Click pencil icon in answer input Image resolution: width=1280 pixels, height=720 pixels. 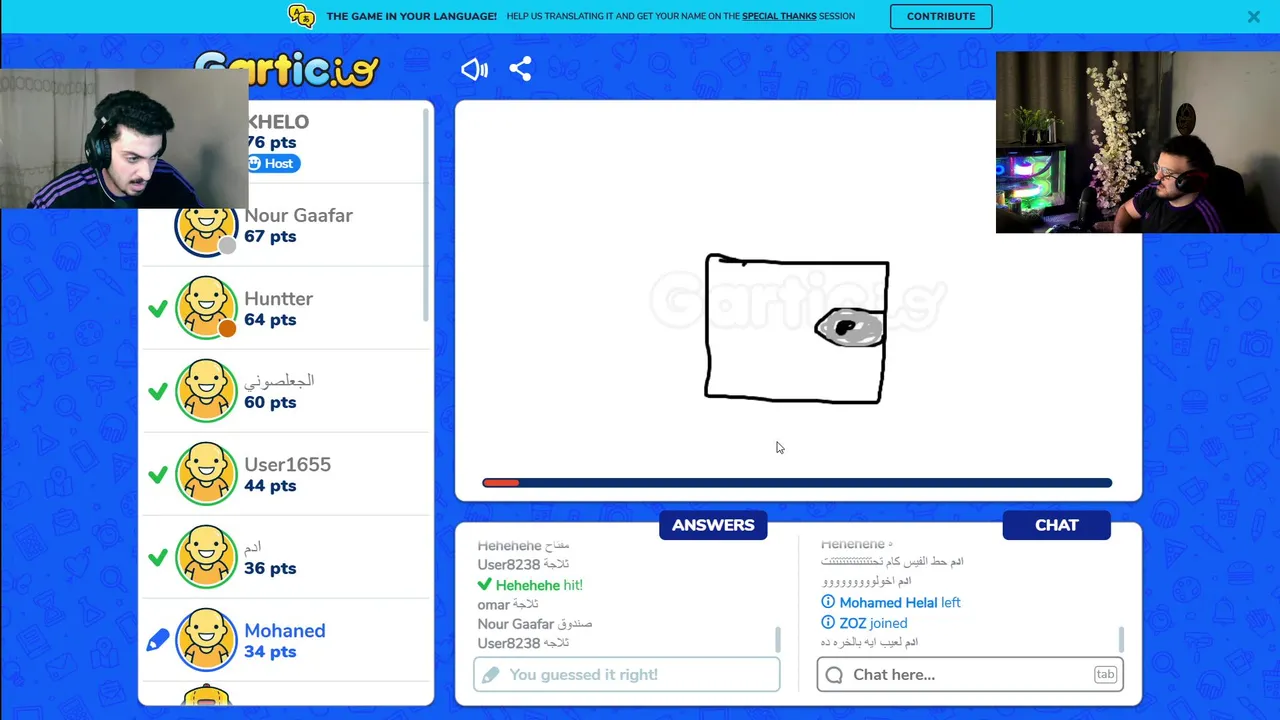pyautogui.click(x=490, y=675)
